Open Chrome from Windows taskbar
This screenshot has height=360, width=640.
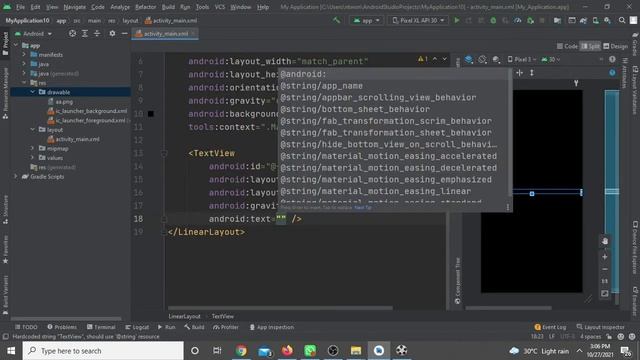pos(241,351)
